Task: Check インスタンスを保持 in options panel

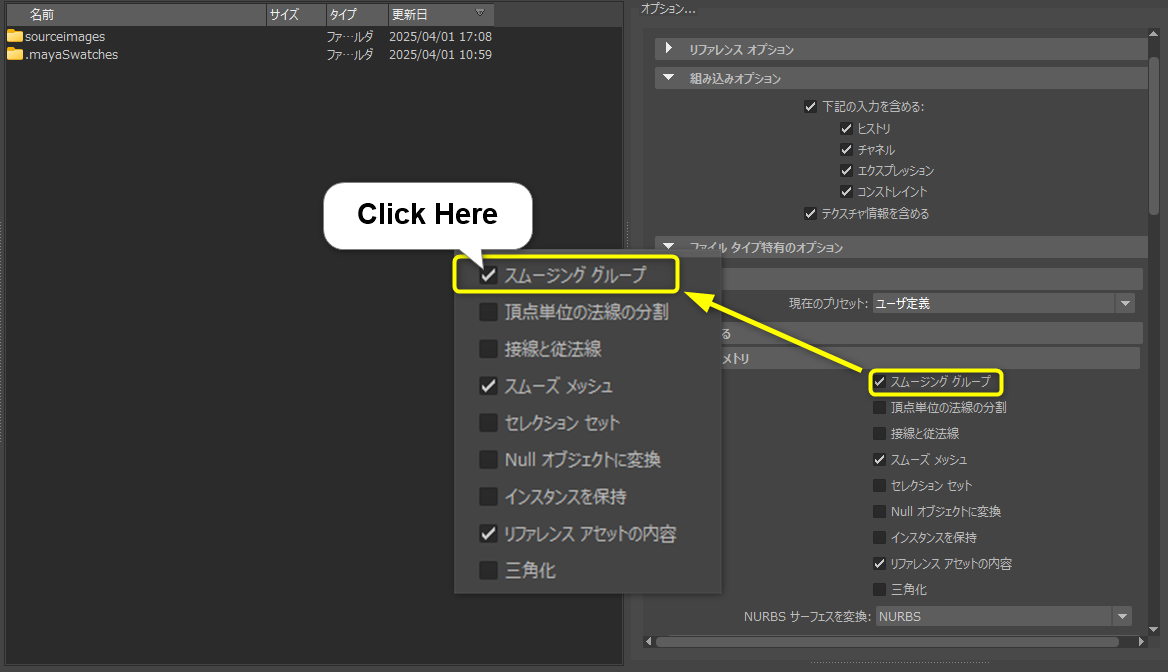Action: click(880, 538)
